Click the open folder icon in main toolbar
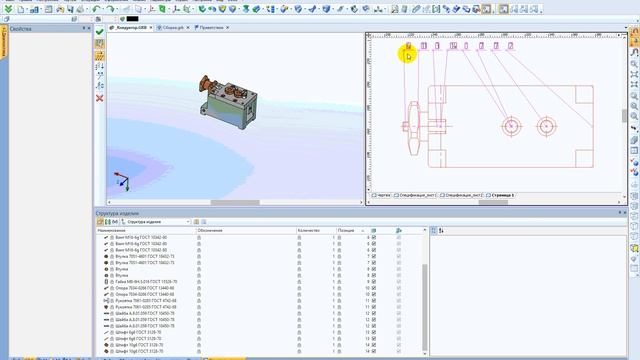The height and width of the screenshot is (360, 640). [60, 9]
